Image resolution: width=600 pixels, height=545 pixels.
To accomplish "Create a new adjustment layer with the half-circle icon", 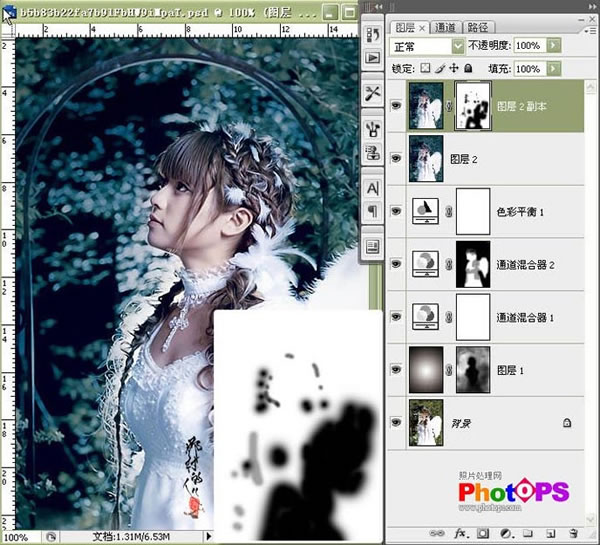I will coord(506,533).
